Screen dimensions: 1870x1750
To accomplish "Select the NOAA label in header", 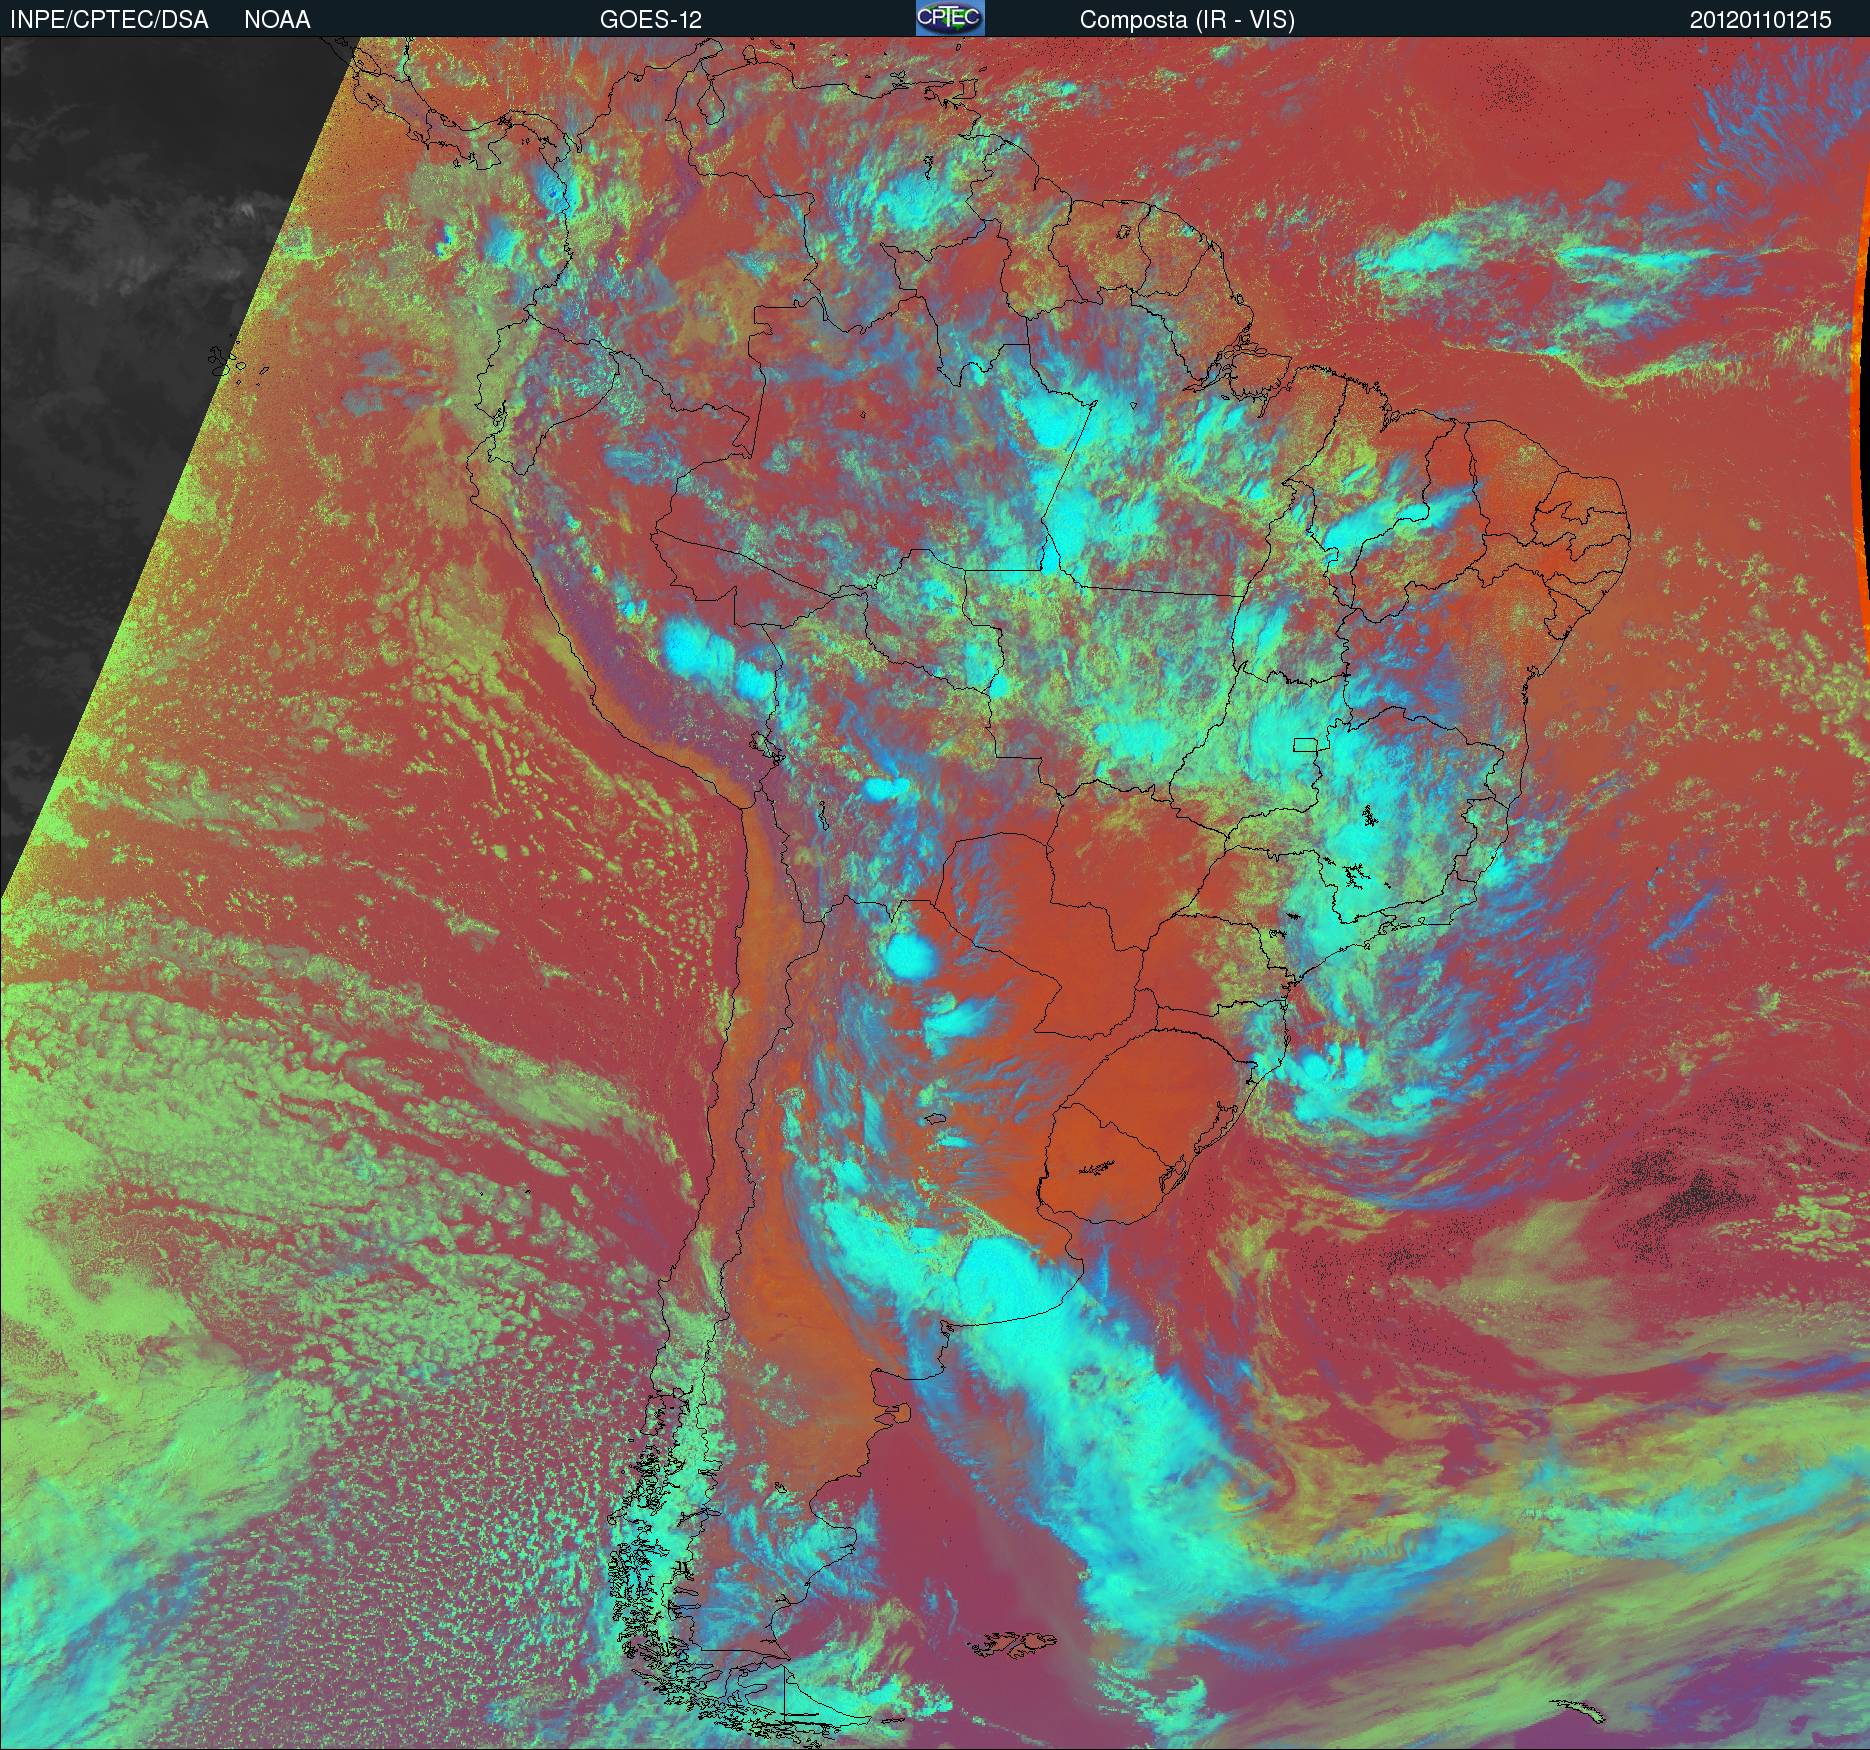I will 277,20.
